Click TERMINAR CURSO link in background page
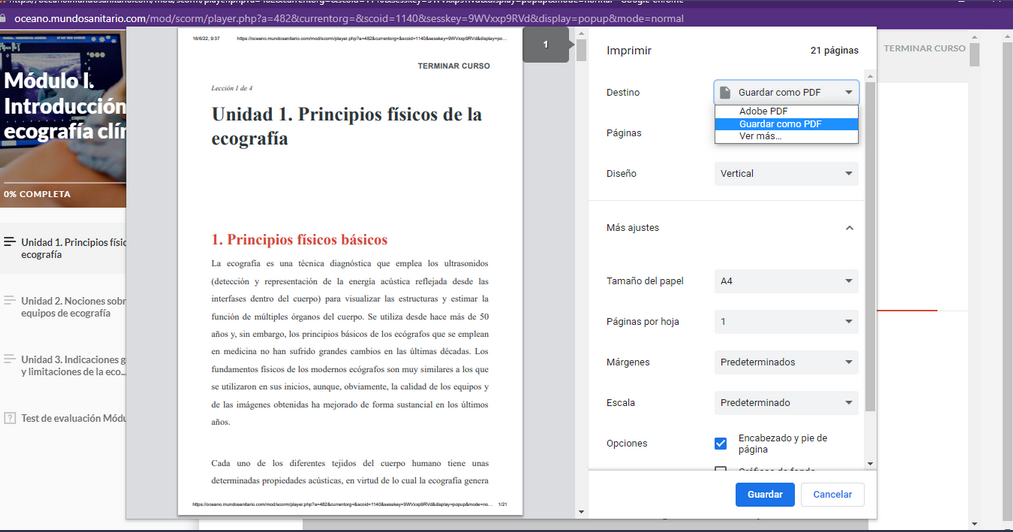The width and height of the screenshot is (1013, 532). tap(924, 48)
